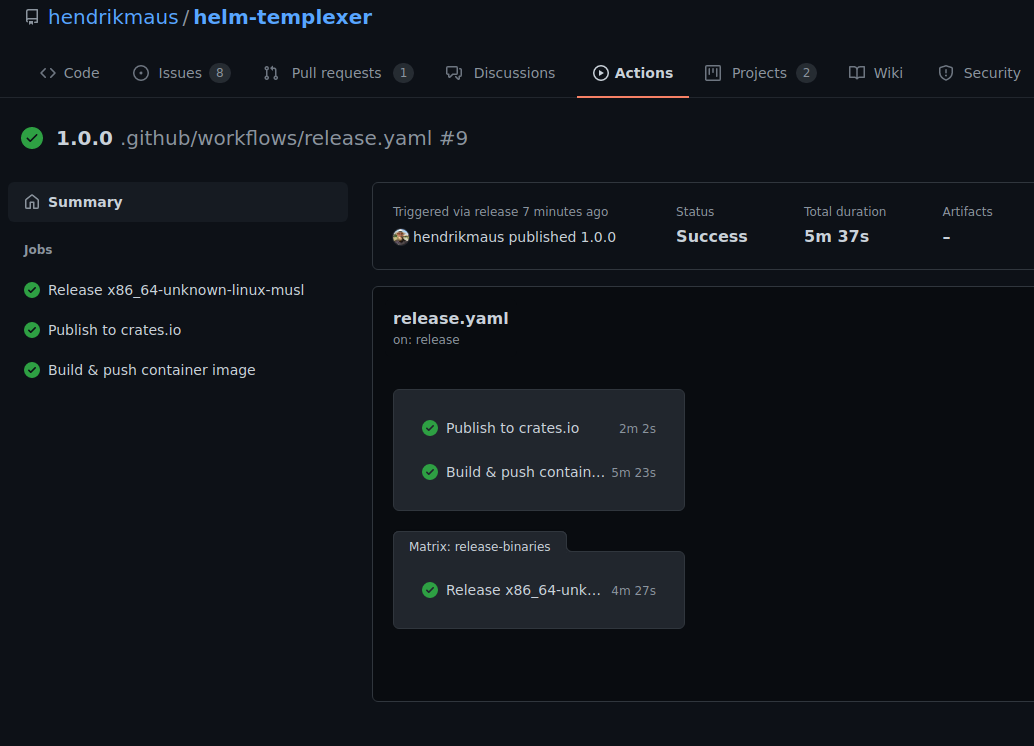
Task: Click the 4m 27s duration
Action: tap(633, 591)
